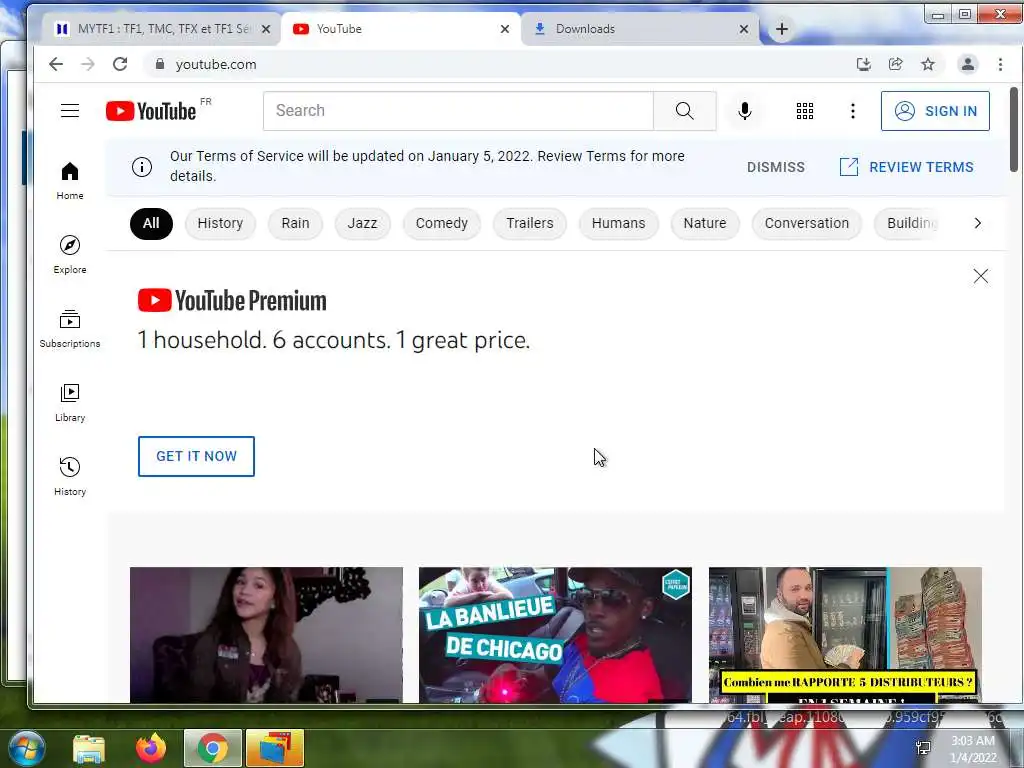Click the search magnifier button
The width and height of the screenshot is (1024, 768).
tap(684, 111)
